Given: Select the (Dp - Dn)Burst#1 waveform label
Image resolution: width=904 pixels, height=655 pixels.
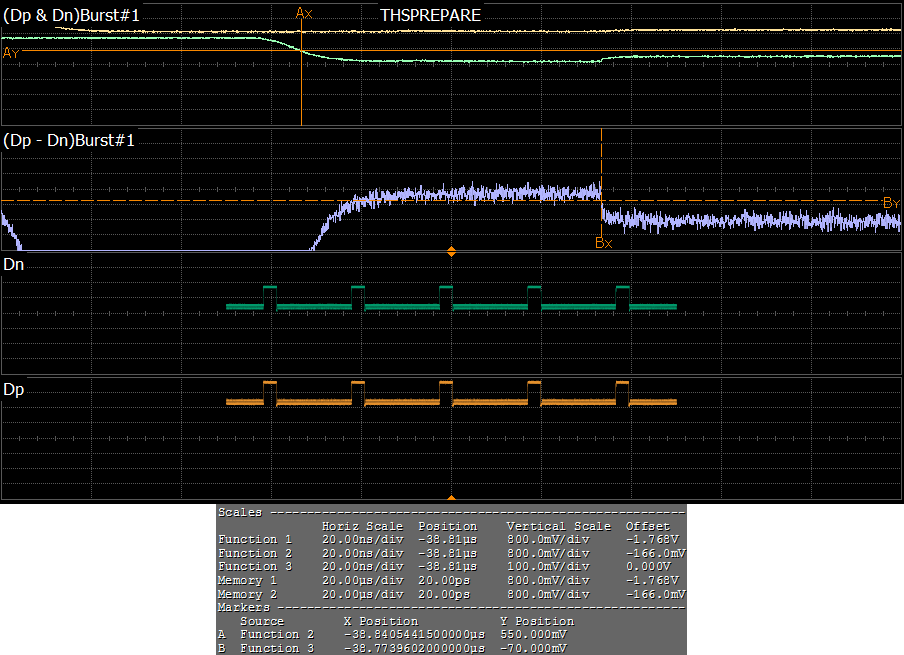Looking at the screenshot, I should 70,141.
